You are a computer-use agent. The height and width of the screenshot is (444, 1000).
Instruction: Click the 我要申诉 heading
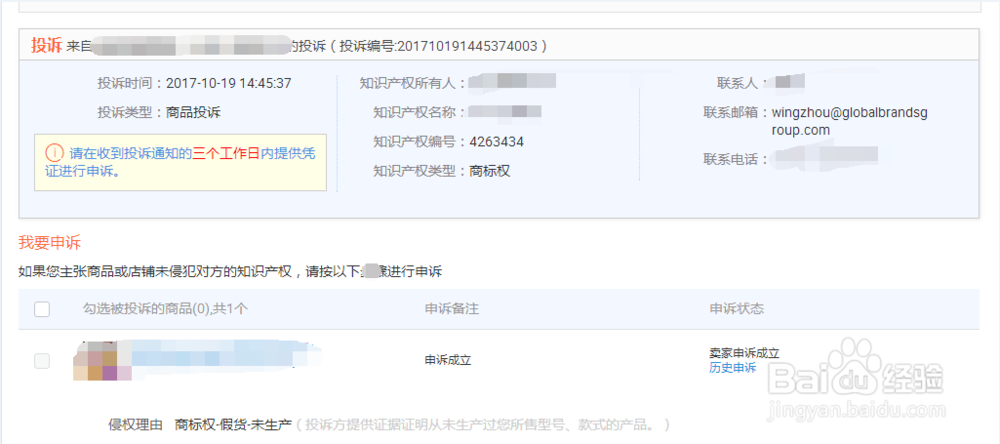tap(50, 242)
